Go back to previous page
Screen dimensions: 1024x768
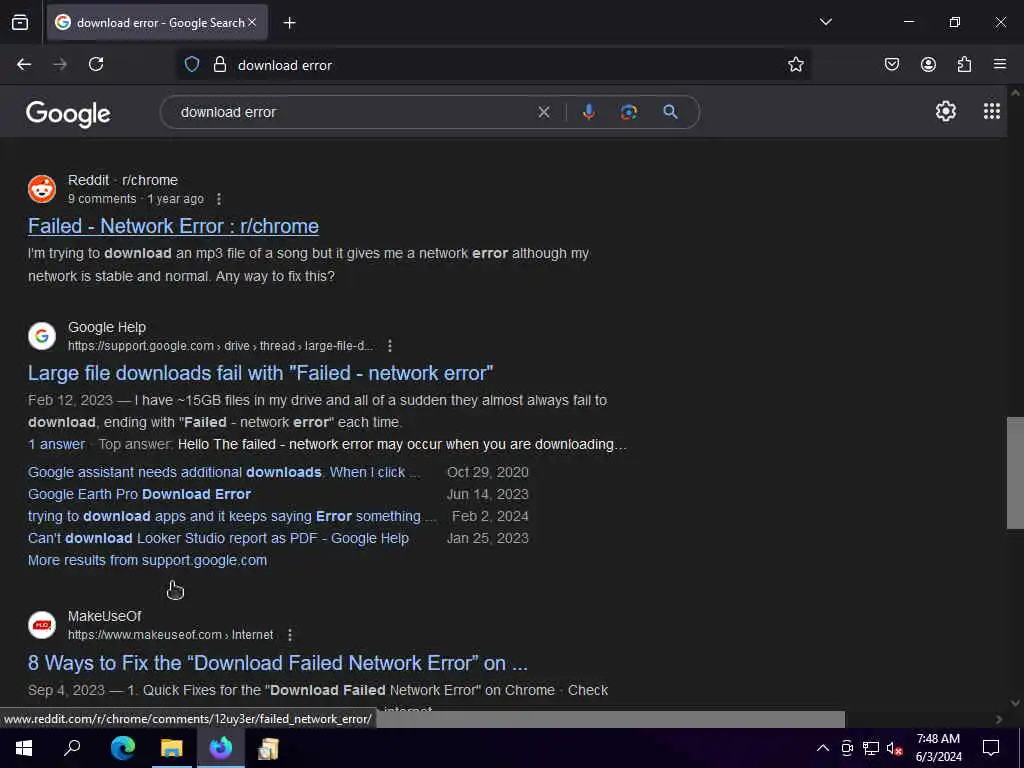(24, 64)
